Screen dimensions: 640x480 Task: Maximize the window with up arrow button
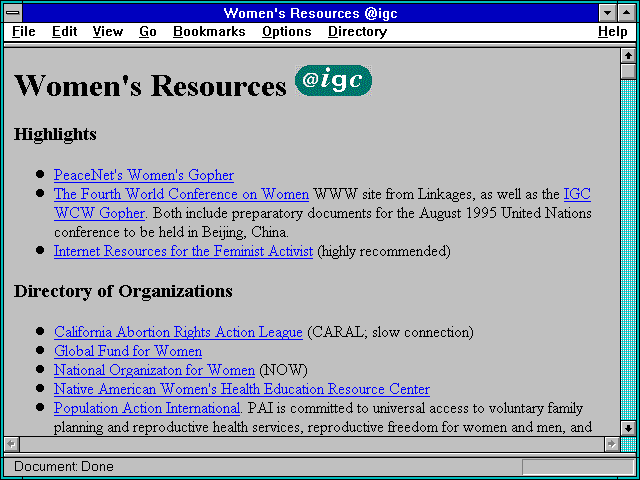[627, 13]
